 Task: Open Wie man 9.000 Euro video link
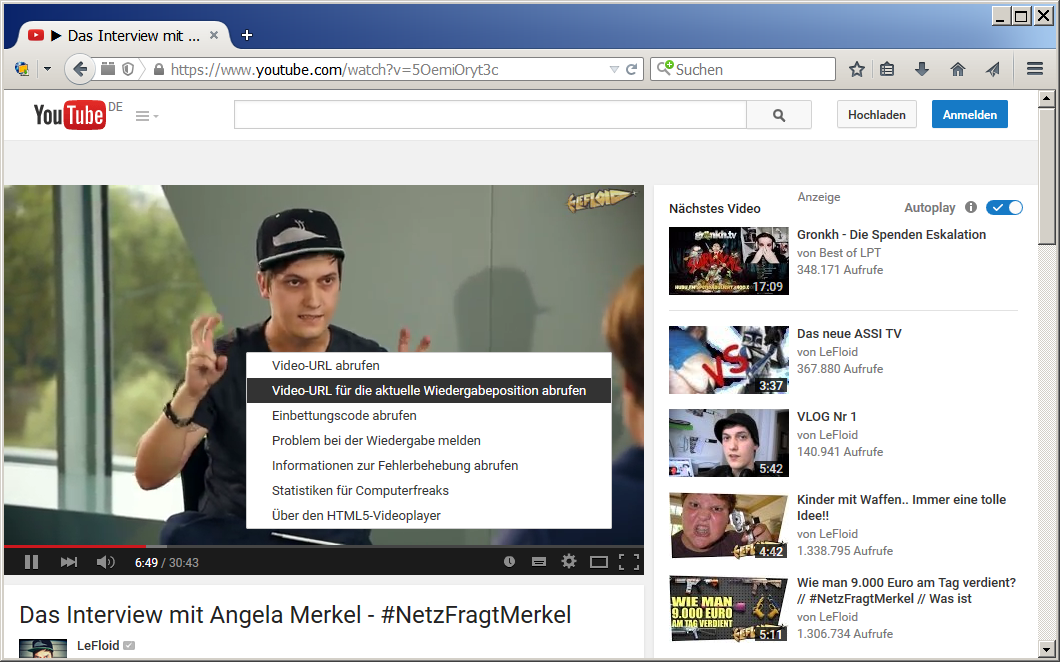(x=906, y=590)
